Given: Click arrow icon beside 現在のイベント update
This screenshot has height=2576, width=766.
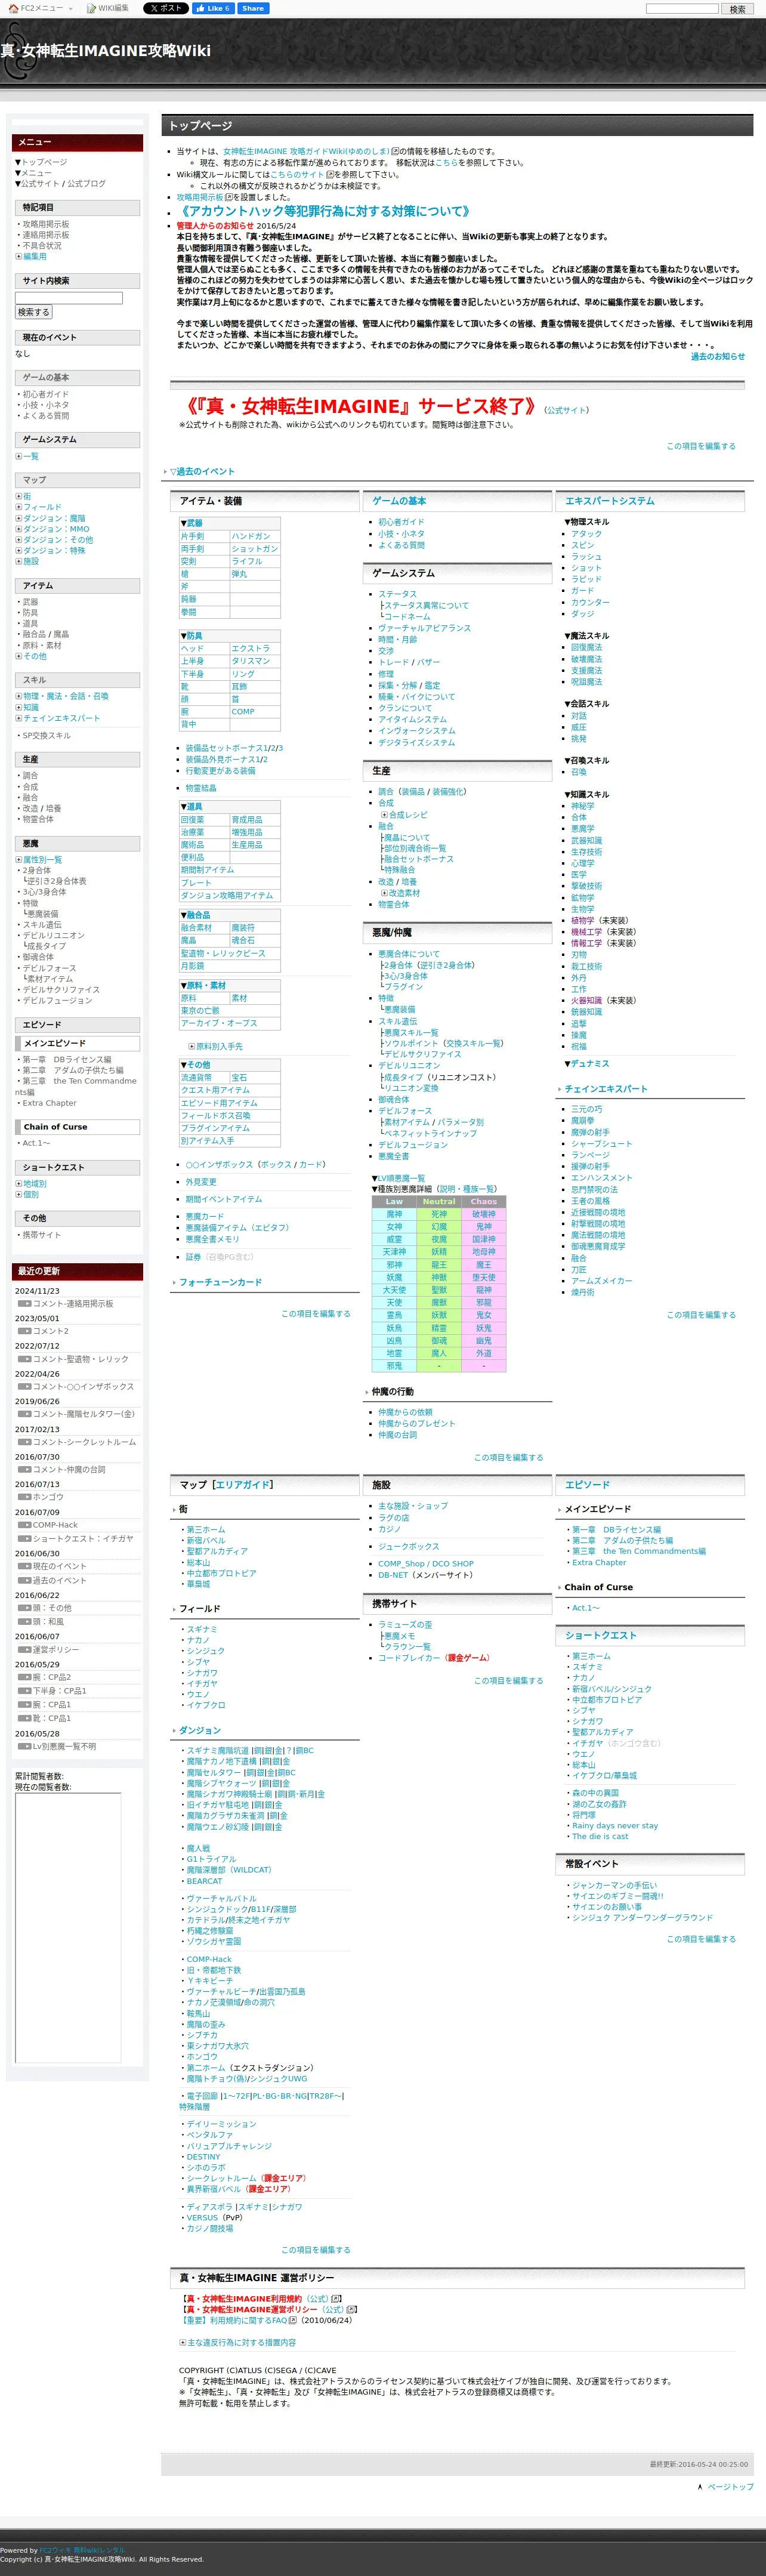Looking at the screenshot, I should (24, 1566).
